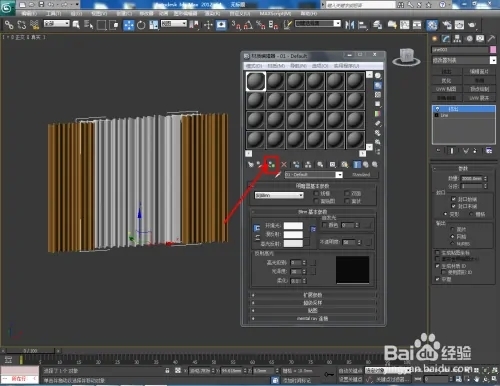This screenshot has width=500, height=386.
Task: Toggle the 封口始端 cap start checkbox
Action: tap(453, 199)
